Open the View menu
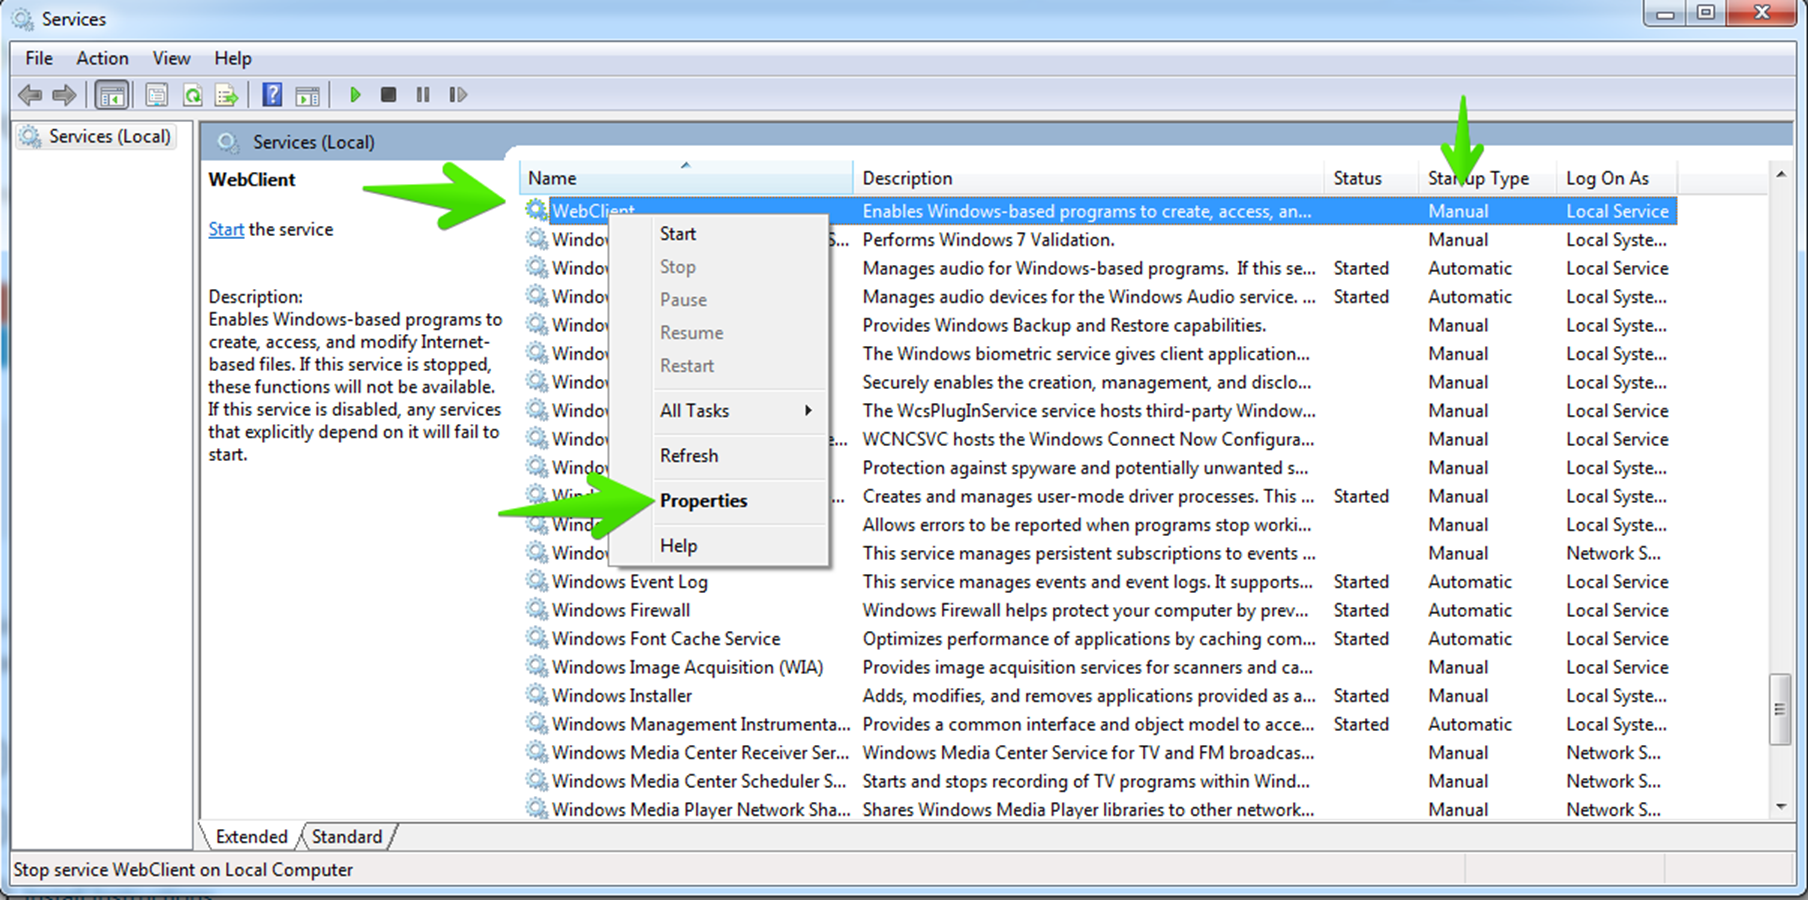Image resolution: width=1808 pixels, height=900 pixels. click(170, 58)
